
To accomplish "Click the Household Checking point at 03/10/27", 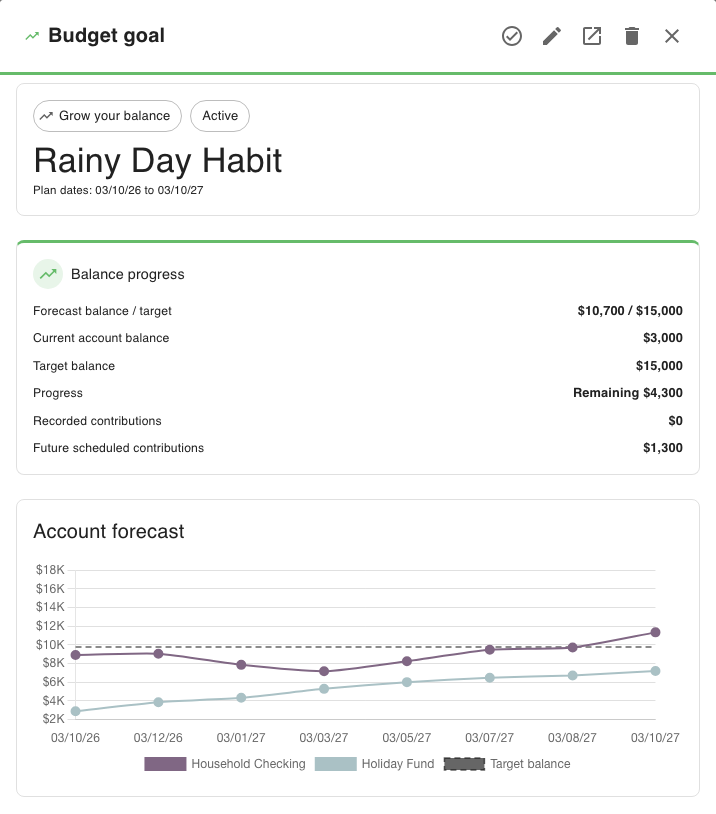I will 655,632.
